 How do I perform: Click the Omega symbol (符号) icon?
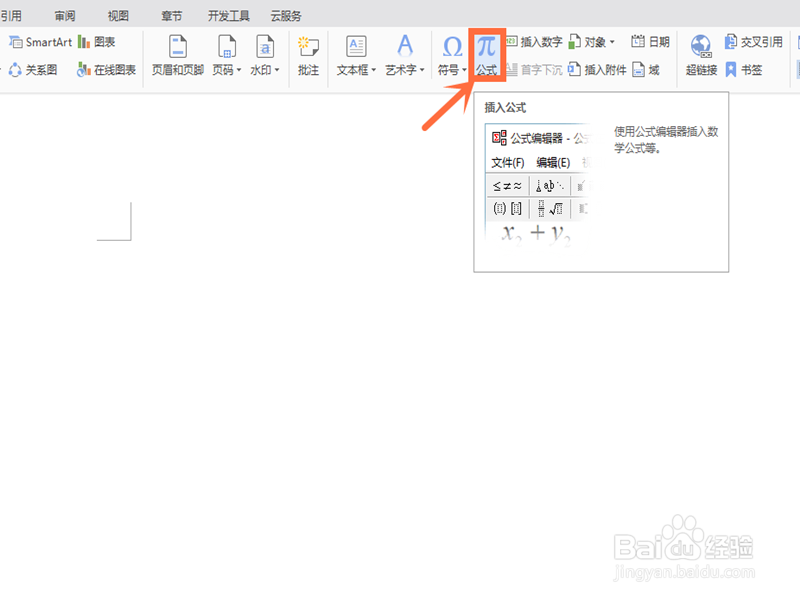click(x=452, y=47)
